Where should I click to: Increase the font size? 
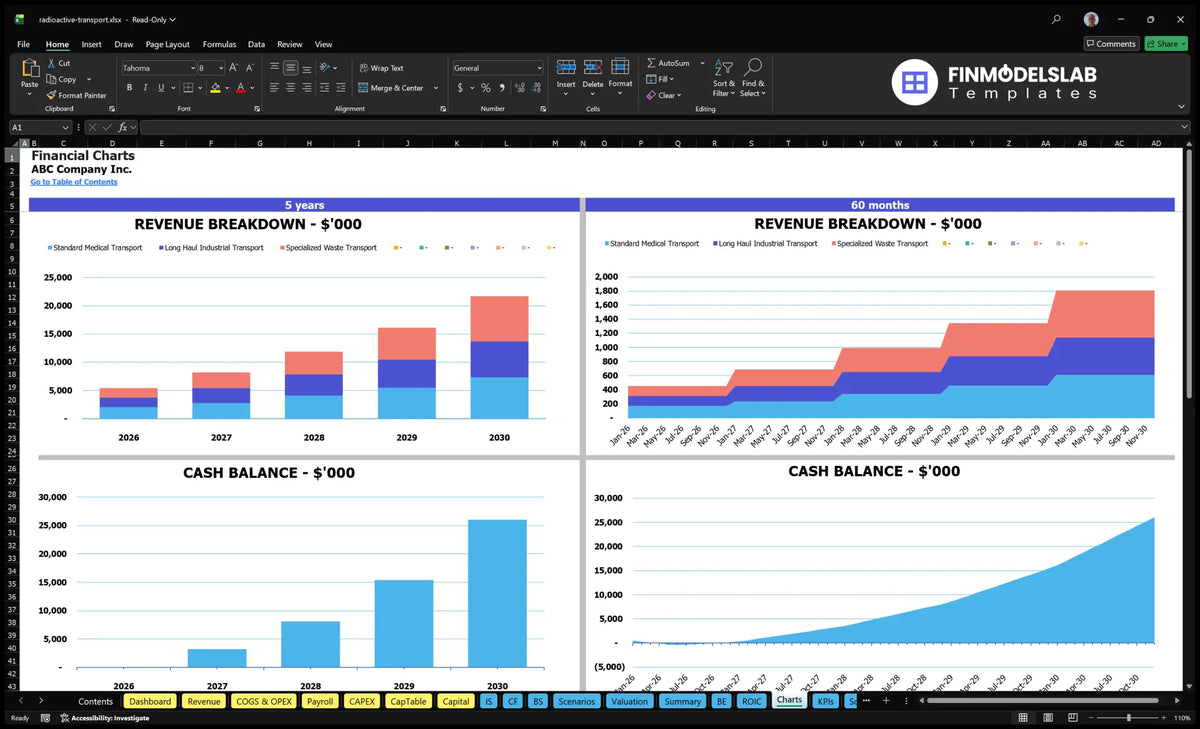click(x=234, y=68)
